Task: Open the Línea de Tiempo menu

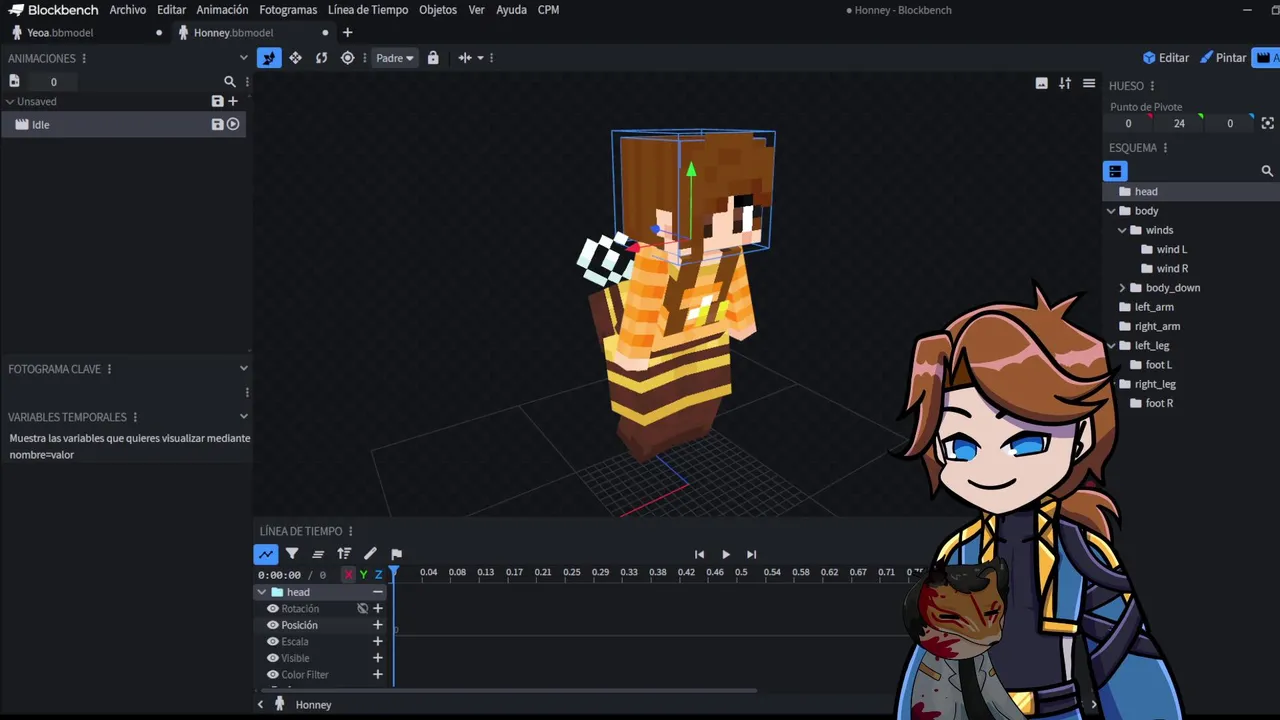Action: pyautogui.click(x=368, y=10)
